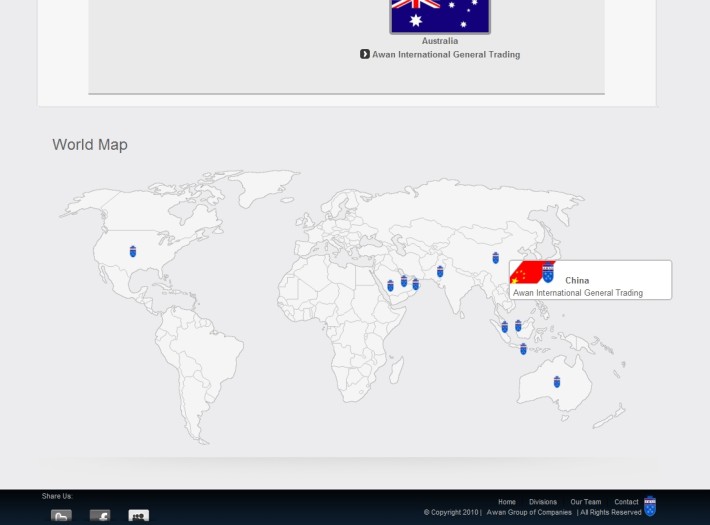Click the Indonesia map marker
This screenshot has width=710, height=525.
pos(523,349)
